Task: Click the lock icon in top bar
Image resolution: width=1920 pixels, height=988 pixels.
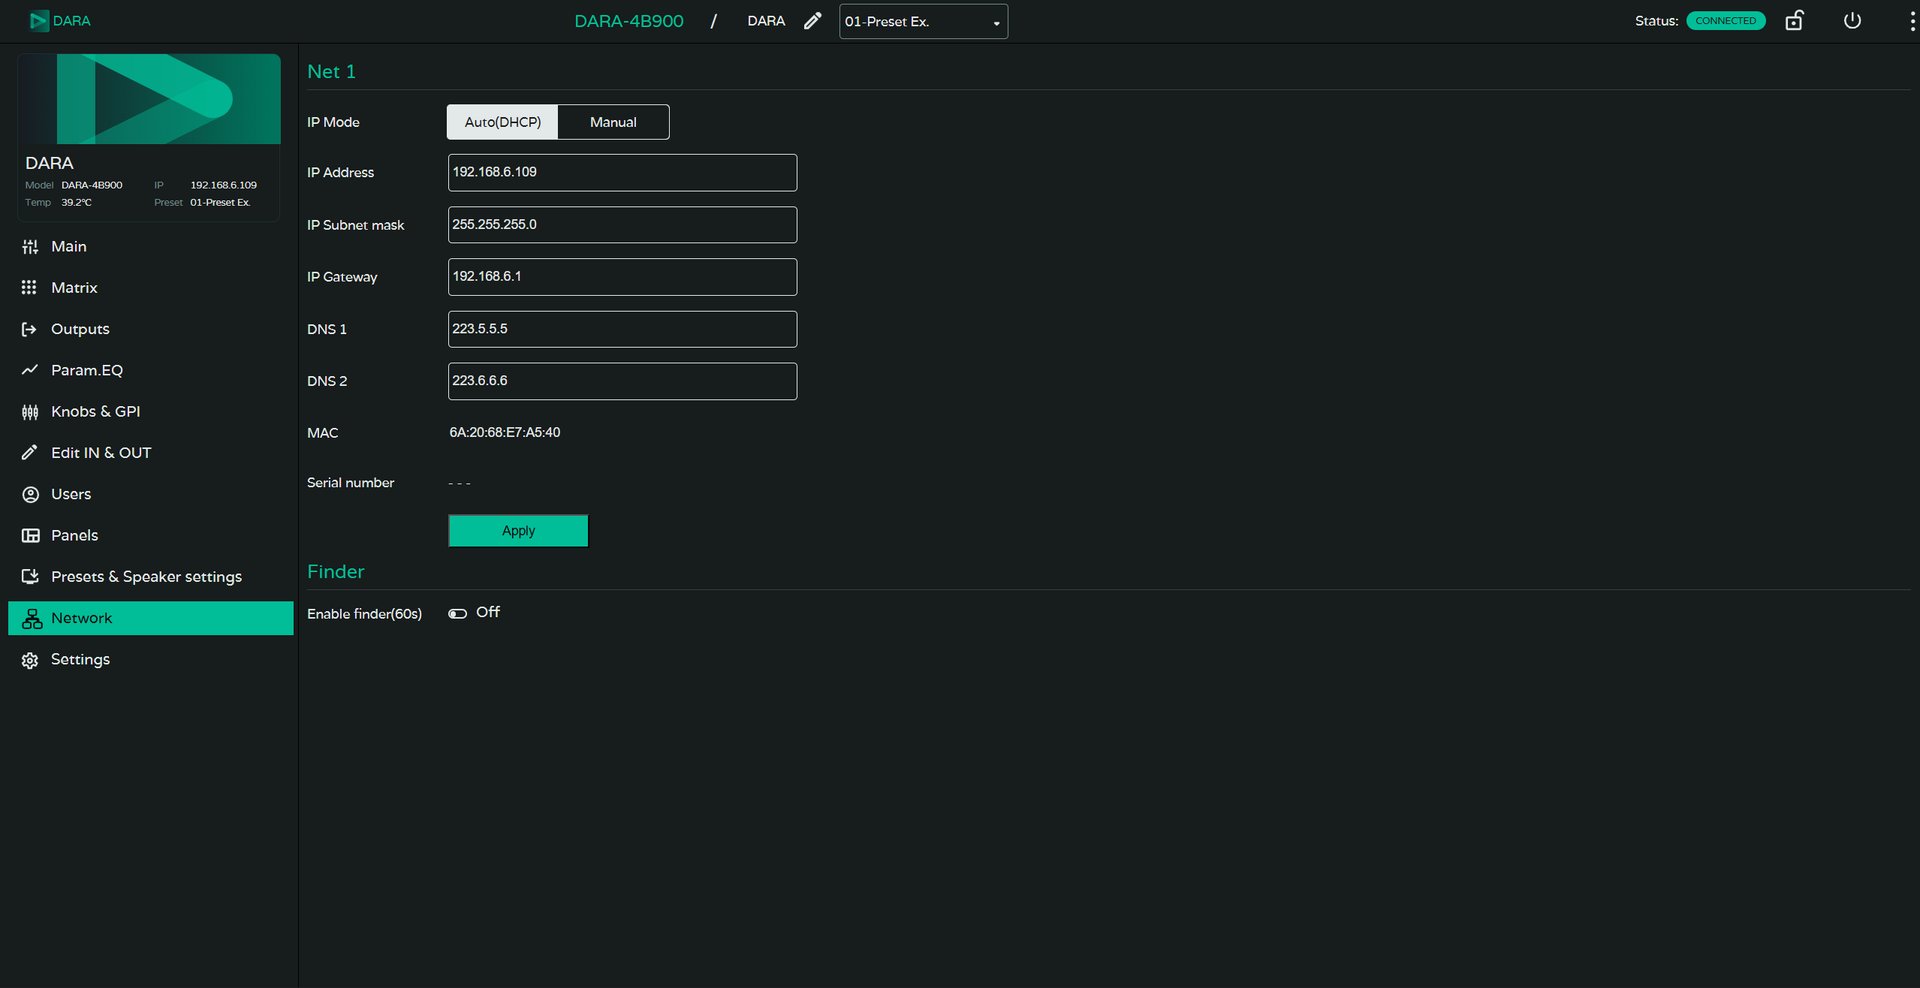Action: 1794,21
